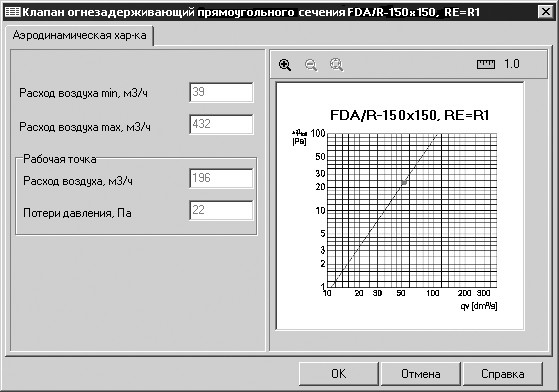Image resolution: width=559 pixels, height=392 pixels.
Task: Click the zoom to fit magnifier icon
Action: (336, 65)
